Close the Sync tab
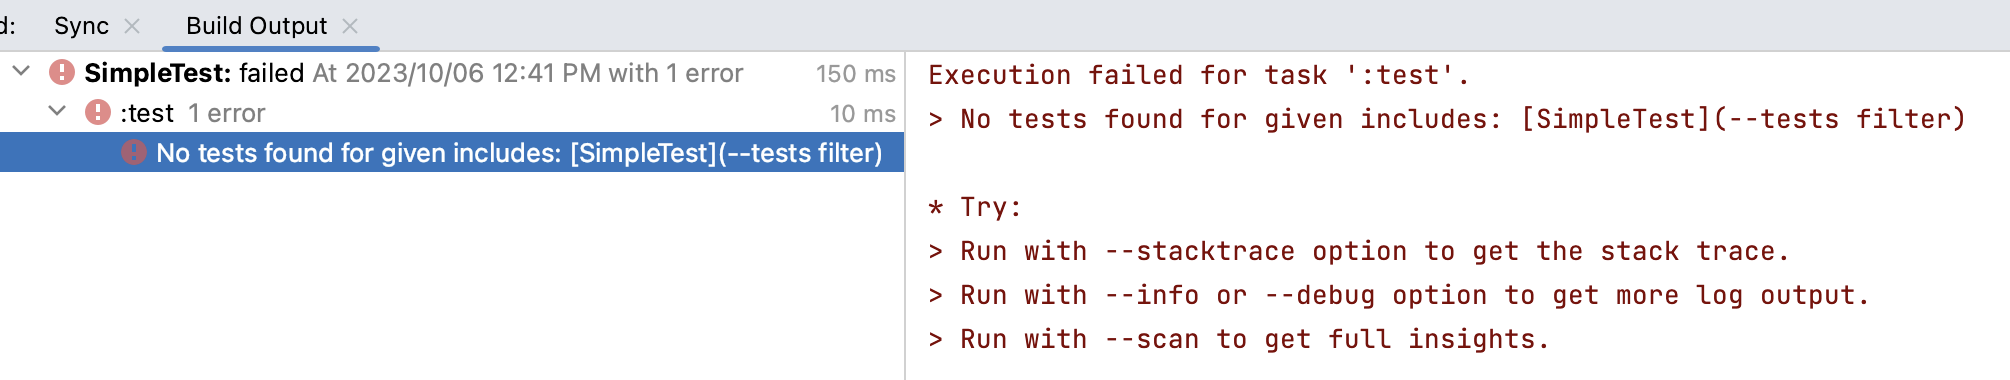The width and height of the screenshot is (2010, 380). pos(132,26)
